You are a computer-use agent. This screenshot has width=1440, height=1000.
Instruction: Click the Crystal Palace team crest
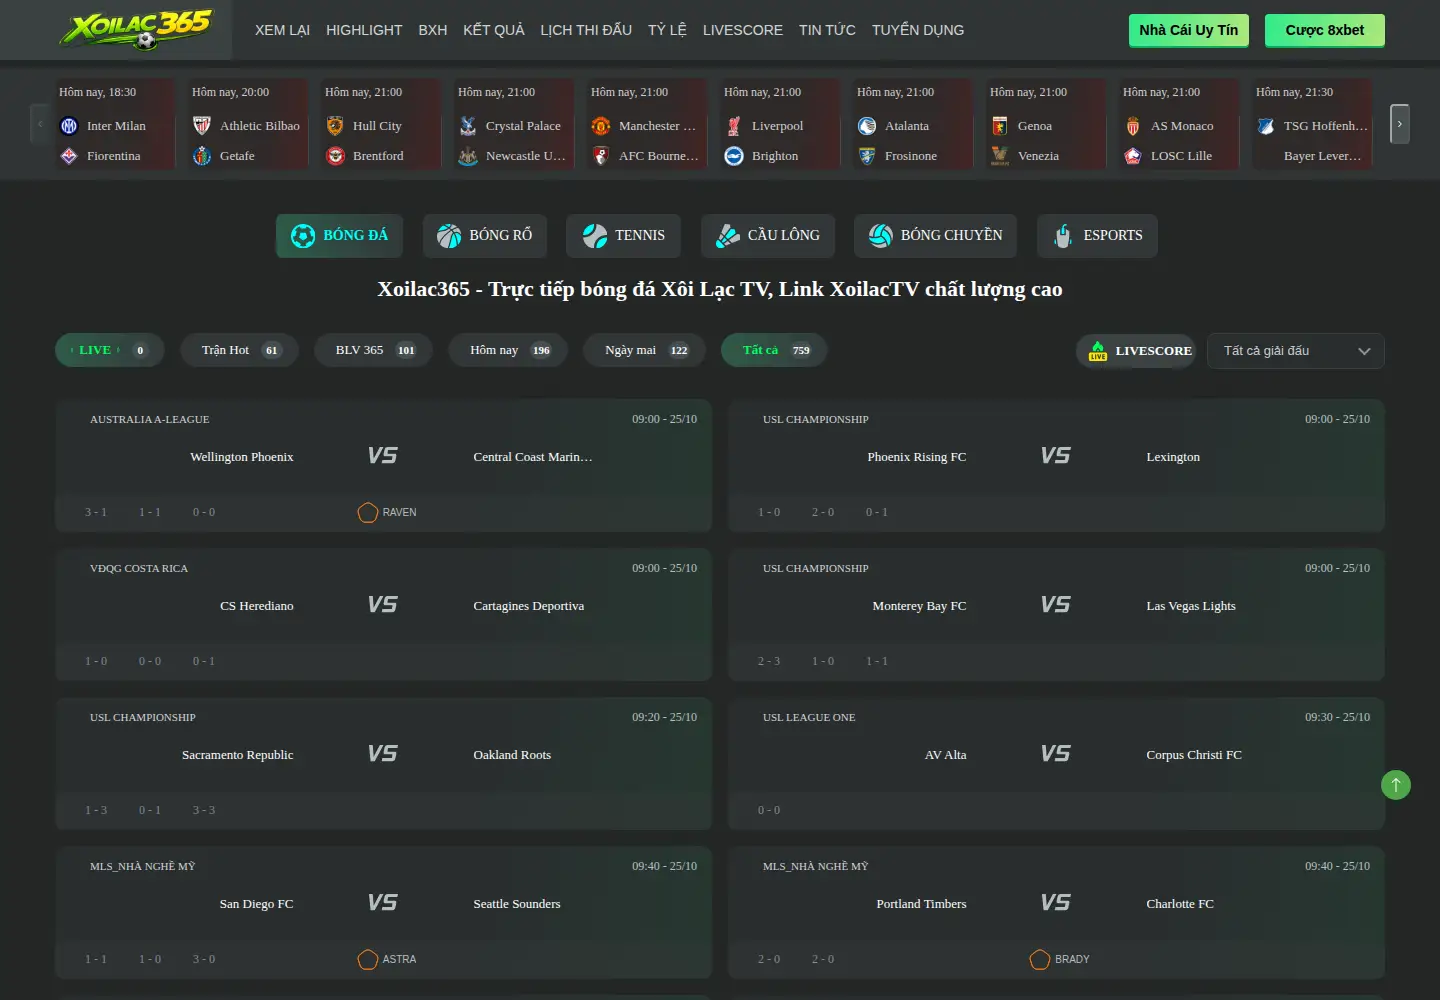coord(468,126)
